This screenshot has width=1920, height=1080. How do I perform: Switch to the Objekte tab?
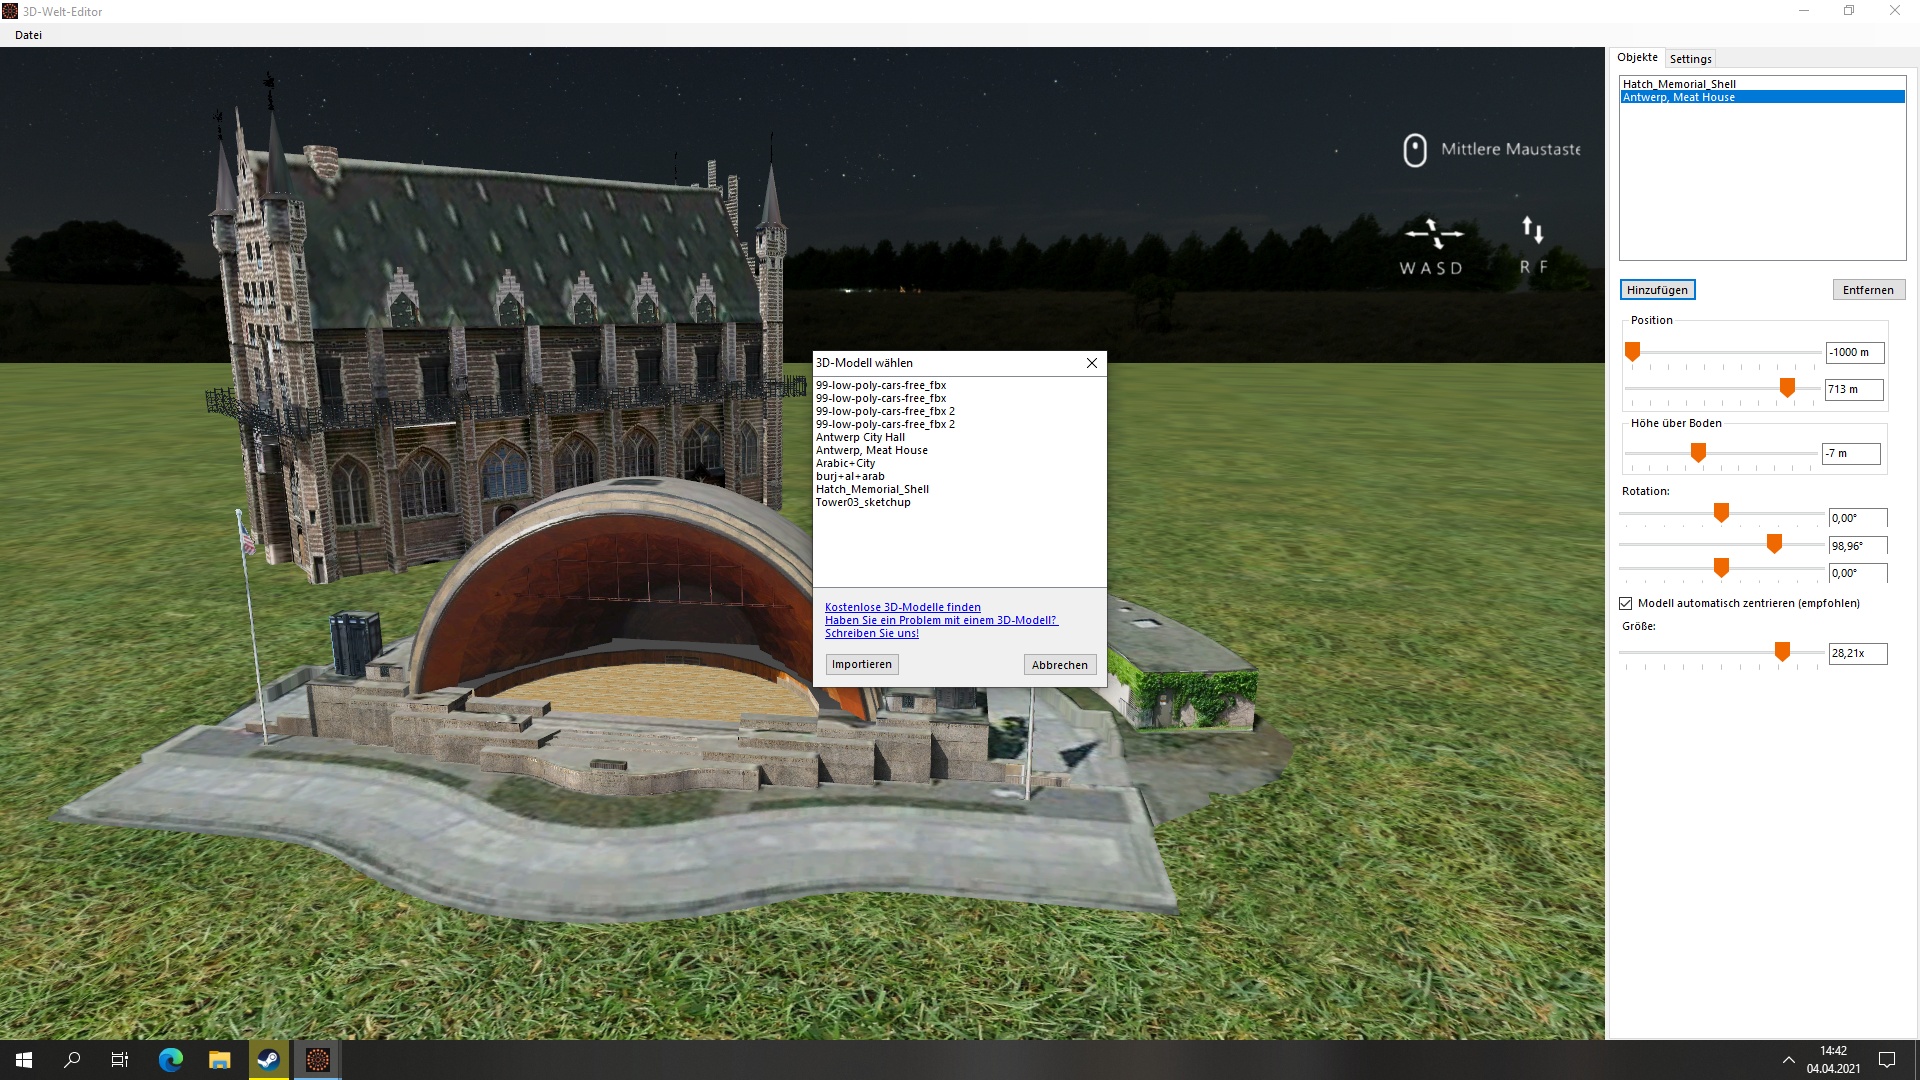(1637, 58)
